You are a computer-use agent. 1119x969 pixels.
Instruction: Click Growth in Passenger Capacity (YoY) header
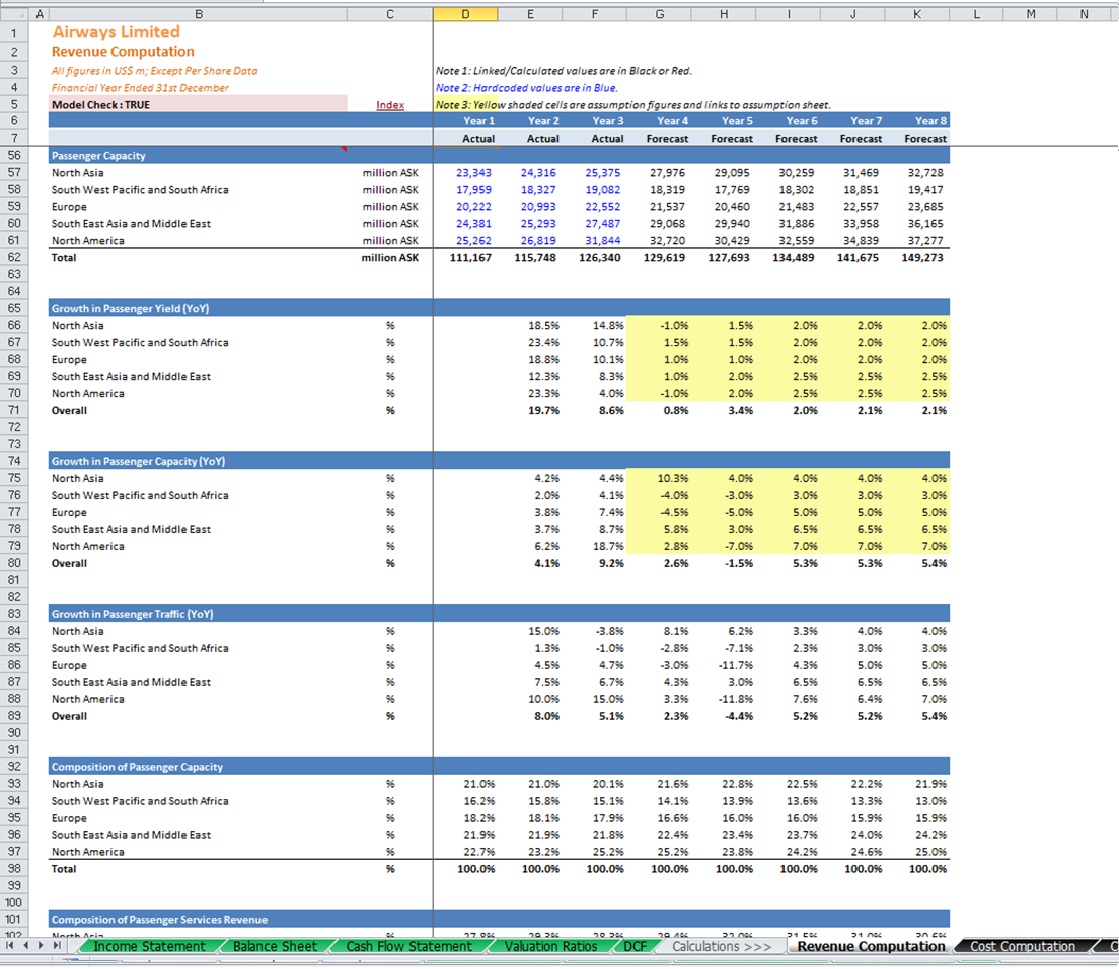(x=138, y=461)
